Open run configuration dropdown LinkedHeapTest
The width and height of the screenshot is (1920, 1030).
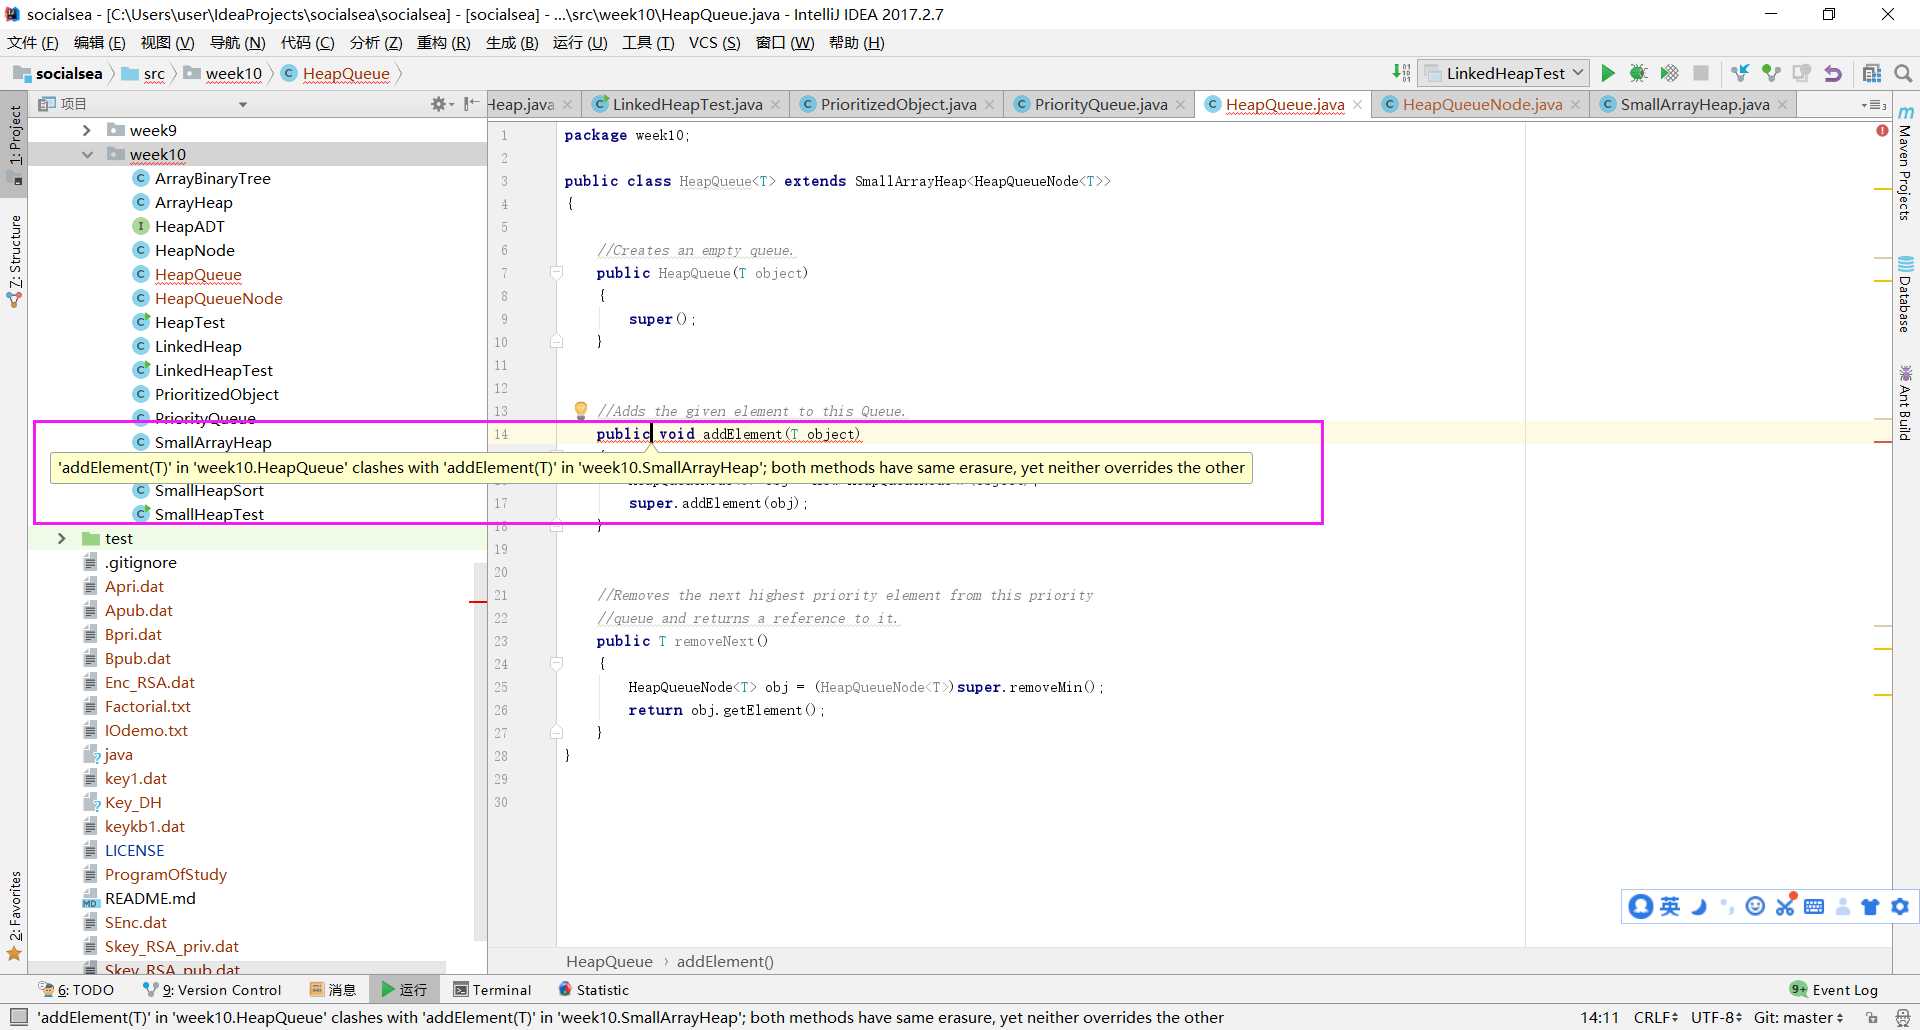pyautogui.click(x=1504, y=73)
